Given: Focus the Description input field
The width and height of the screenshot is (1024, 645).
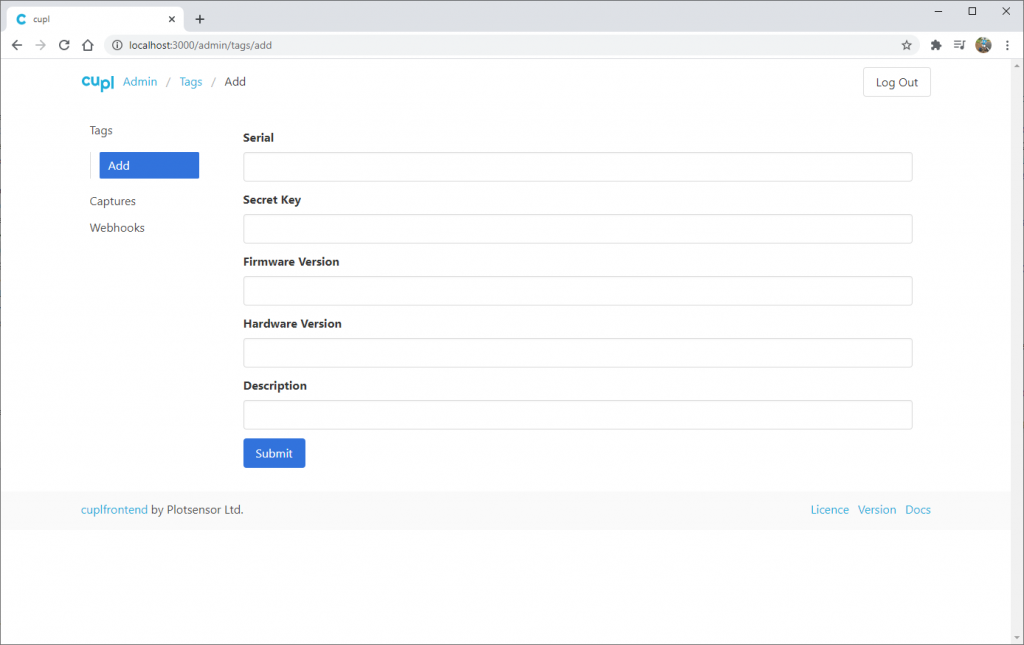Looking at the screenshot, I should point(578,415).
